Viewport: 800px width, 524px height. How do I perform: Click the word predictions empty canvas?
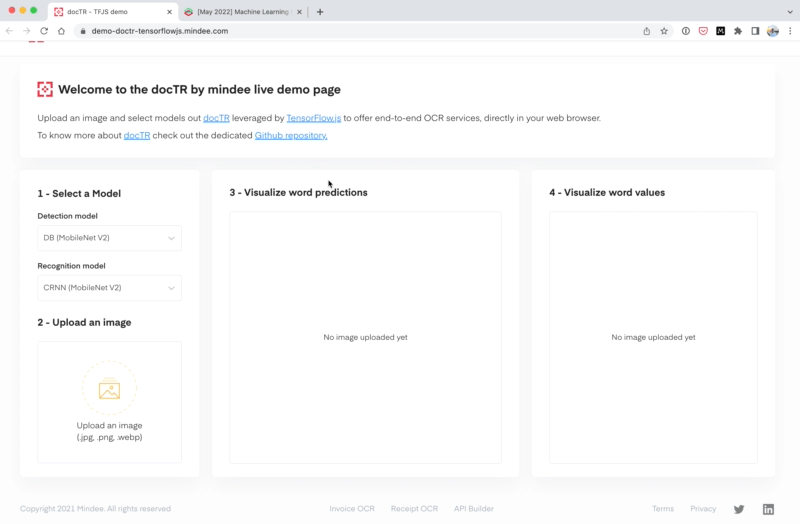click(x=365, y=337)
